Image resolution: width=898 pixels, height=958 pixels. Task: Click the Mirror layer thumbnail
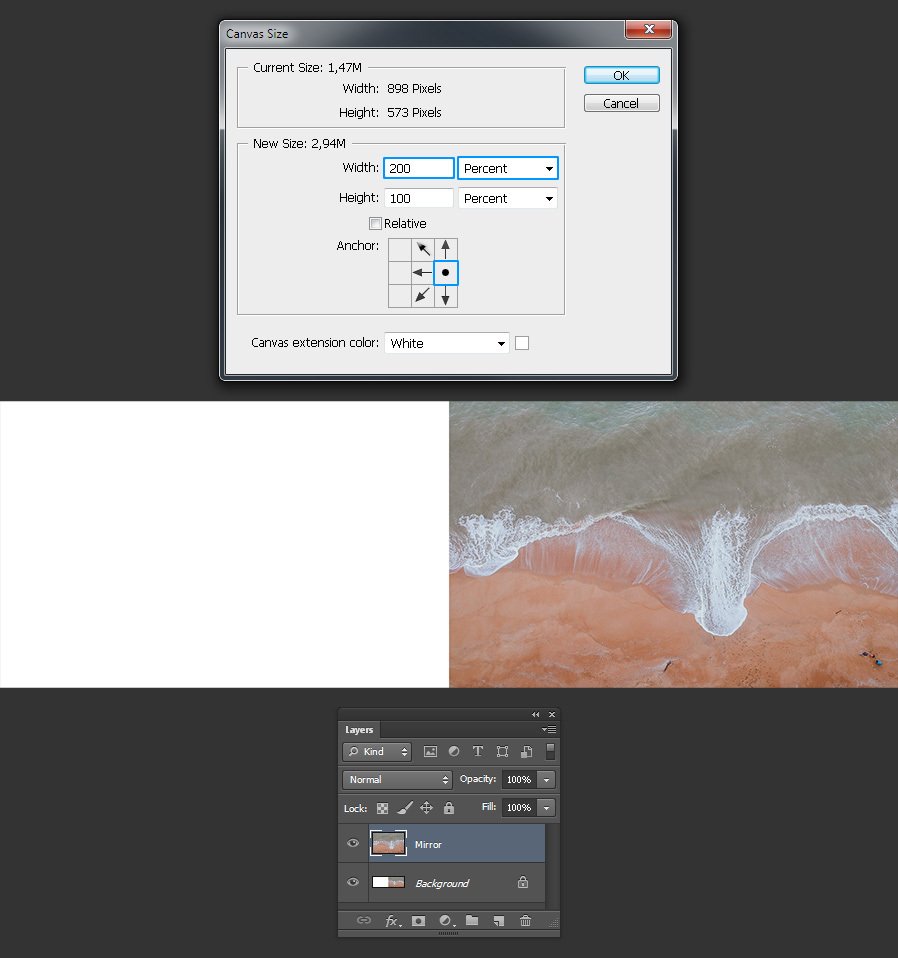[x=389, y=844]
